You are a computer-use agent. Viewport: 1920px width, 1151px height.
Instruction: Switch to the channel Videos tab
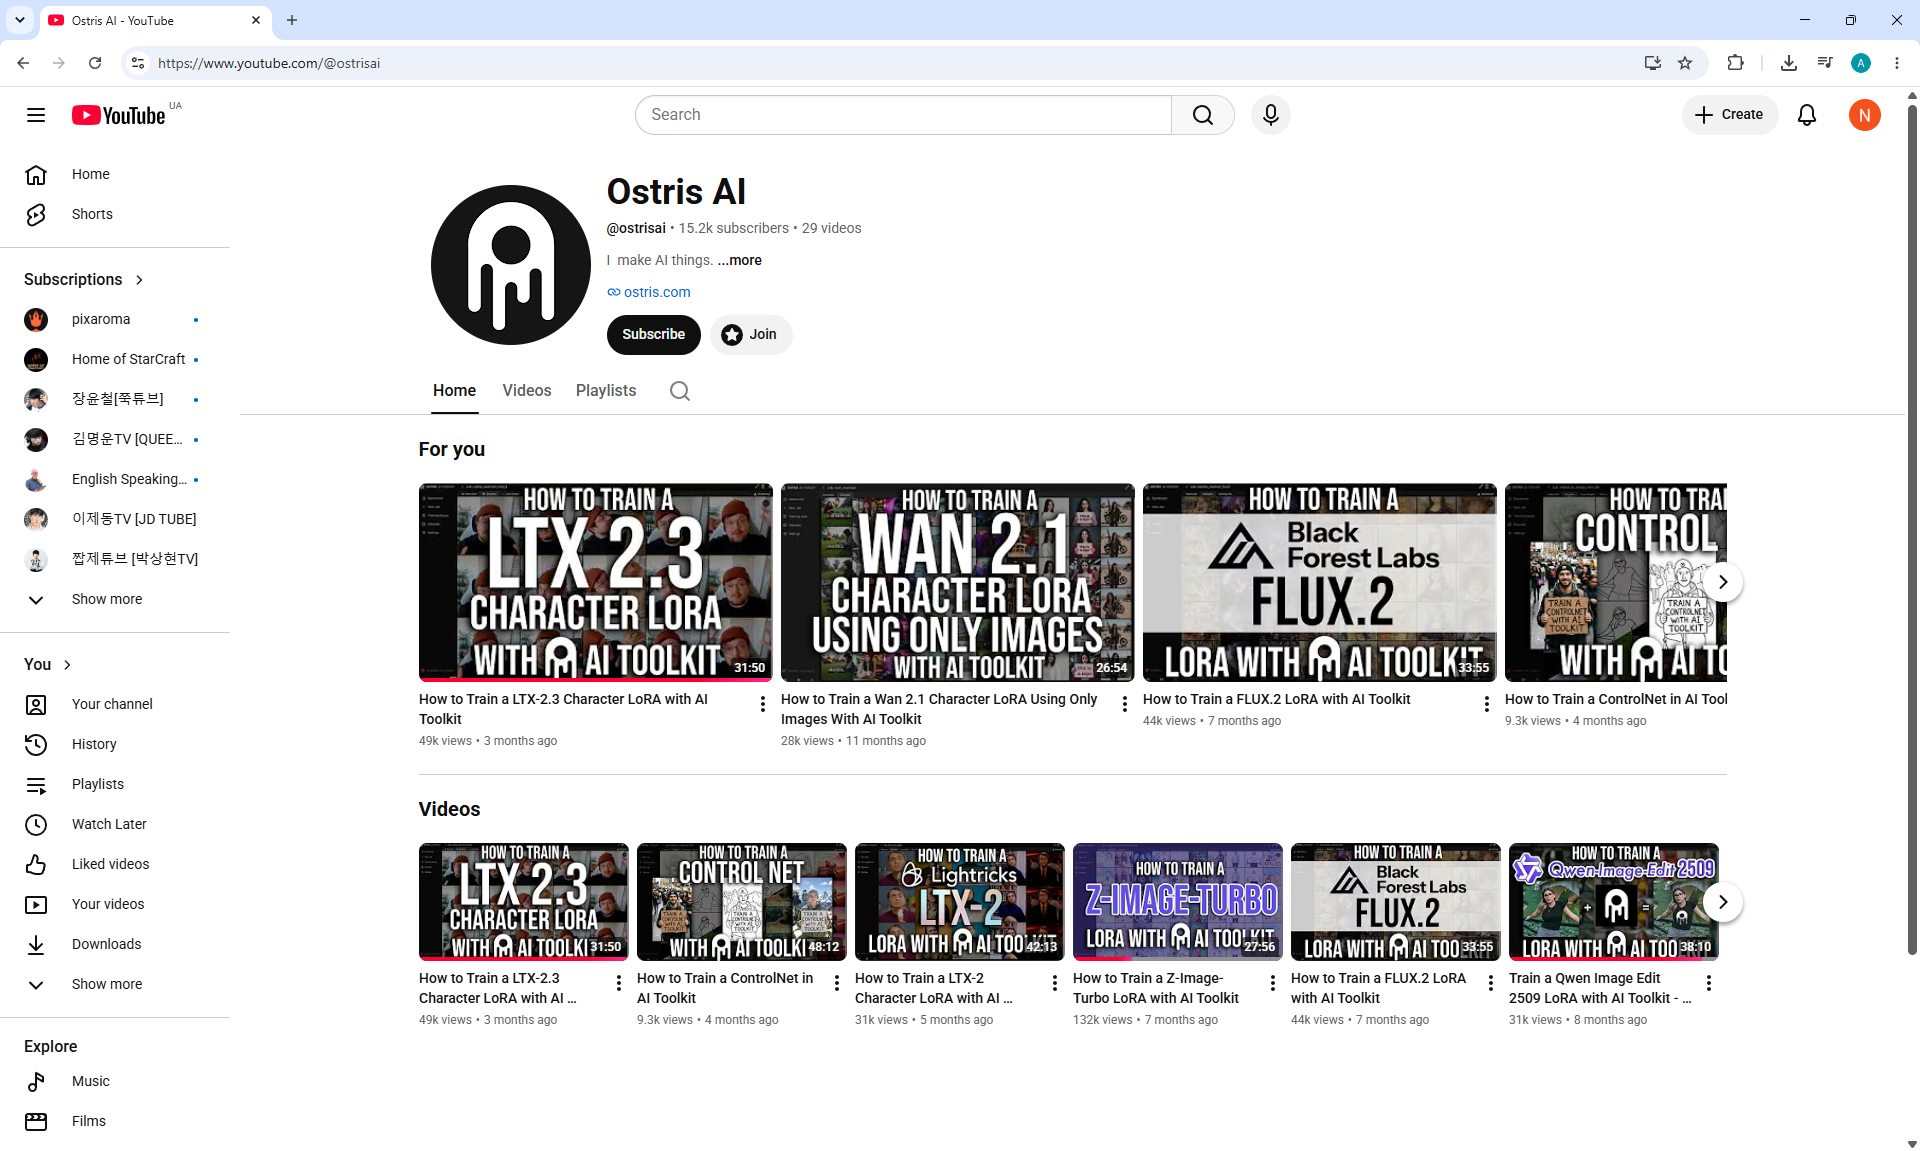click(527, 391)
